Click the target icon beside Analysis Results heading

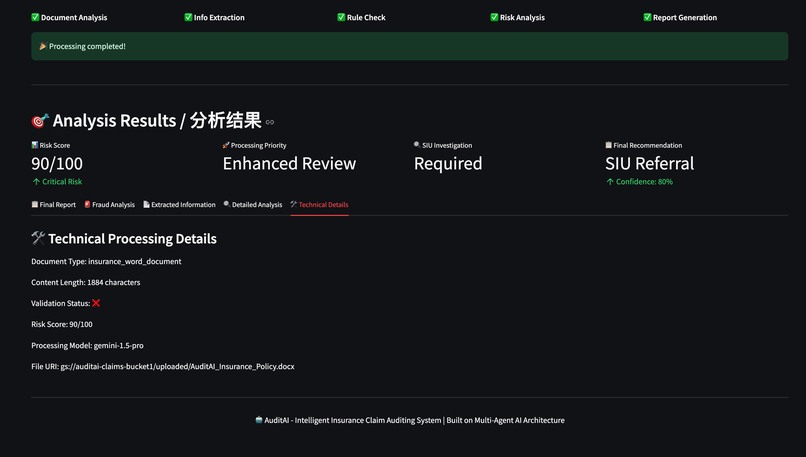click(x=40, y=121)
